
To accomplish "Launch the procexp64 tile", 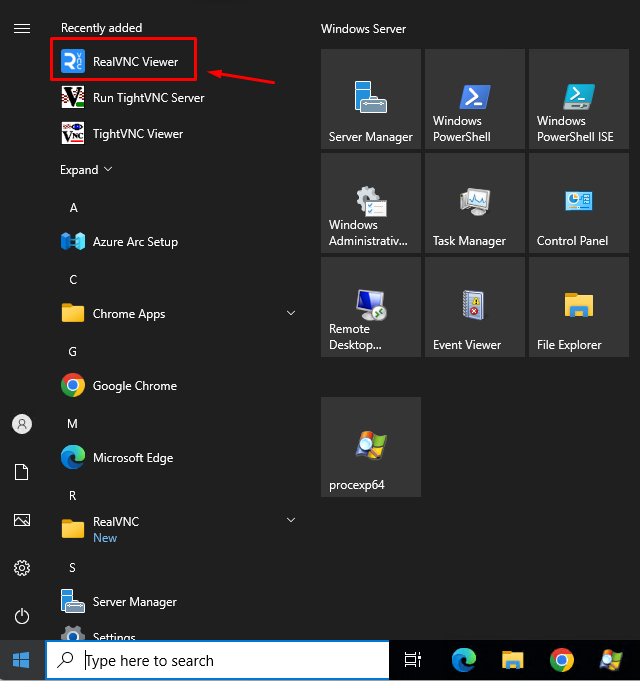I will pyautogui.click(x=370, y=447).
